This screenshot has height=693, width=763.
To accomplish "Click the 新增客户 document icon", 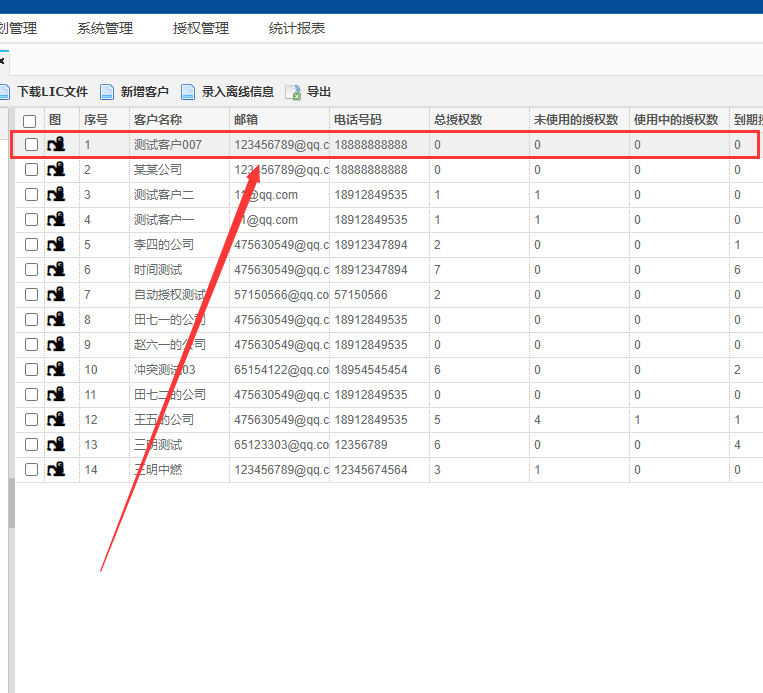I will click(108, 92).
